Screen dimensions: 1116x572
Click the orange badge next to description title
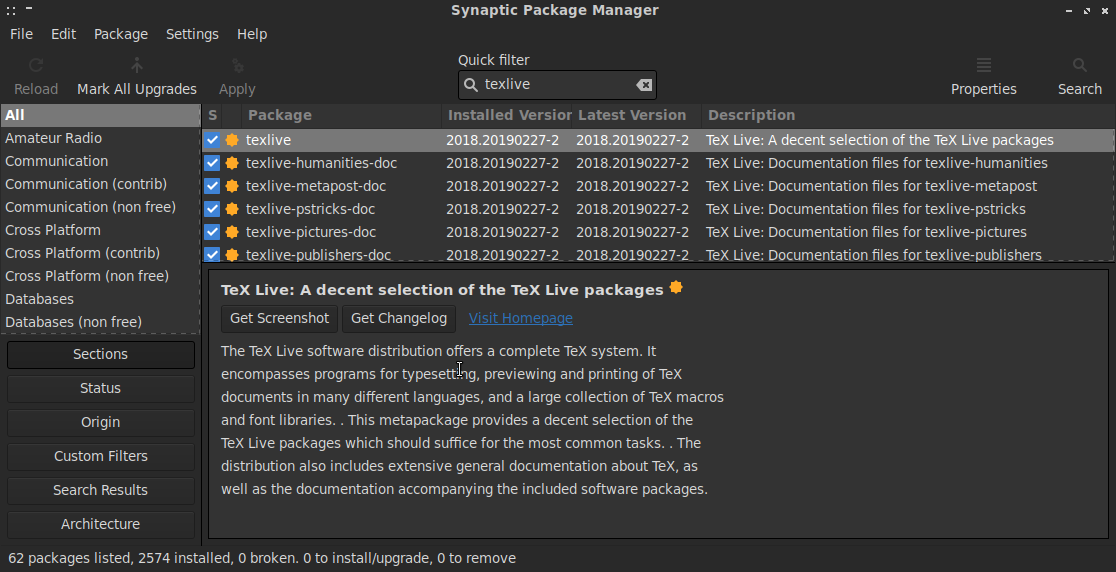[676, 287]
